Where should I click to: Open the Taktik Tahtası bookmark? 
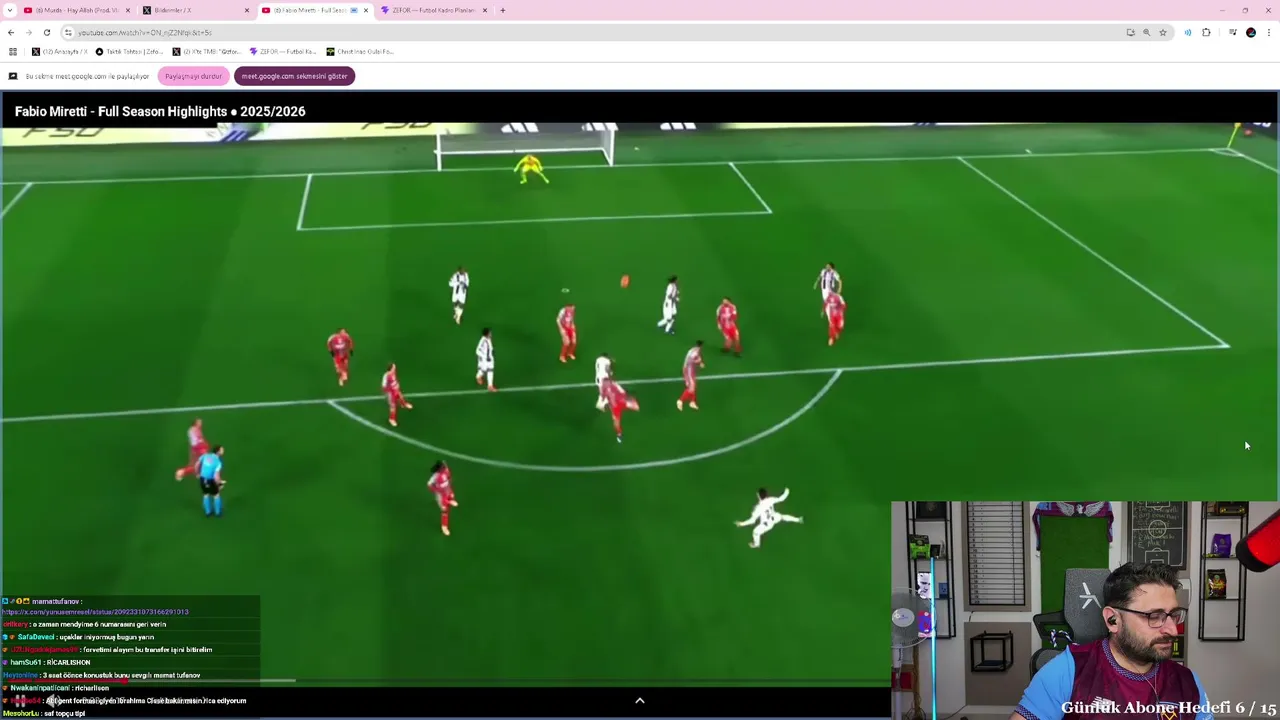click(129, 51)
